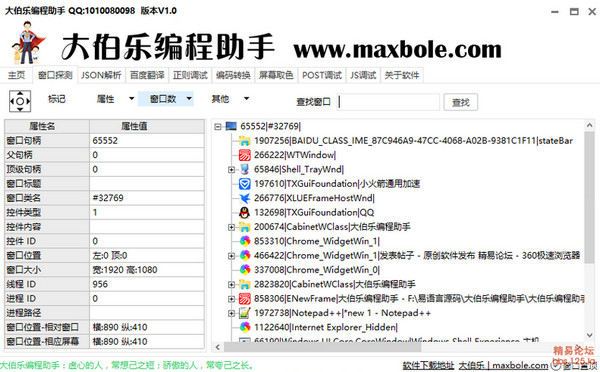Open the 其他 dropdown menu
The image size is (600, 372).
coord(246,99)
